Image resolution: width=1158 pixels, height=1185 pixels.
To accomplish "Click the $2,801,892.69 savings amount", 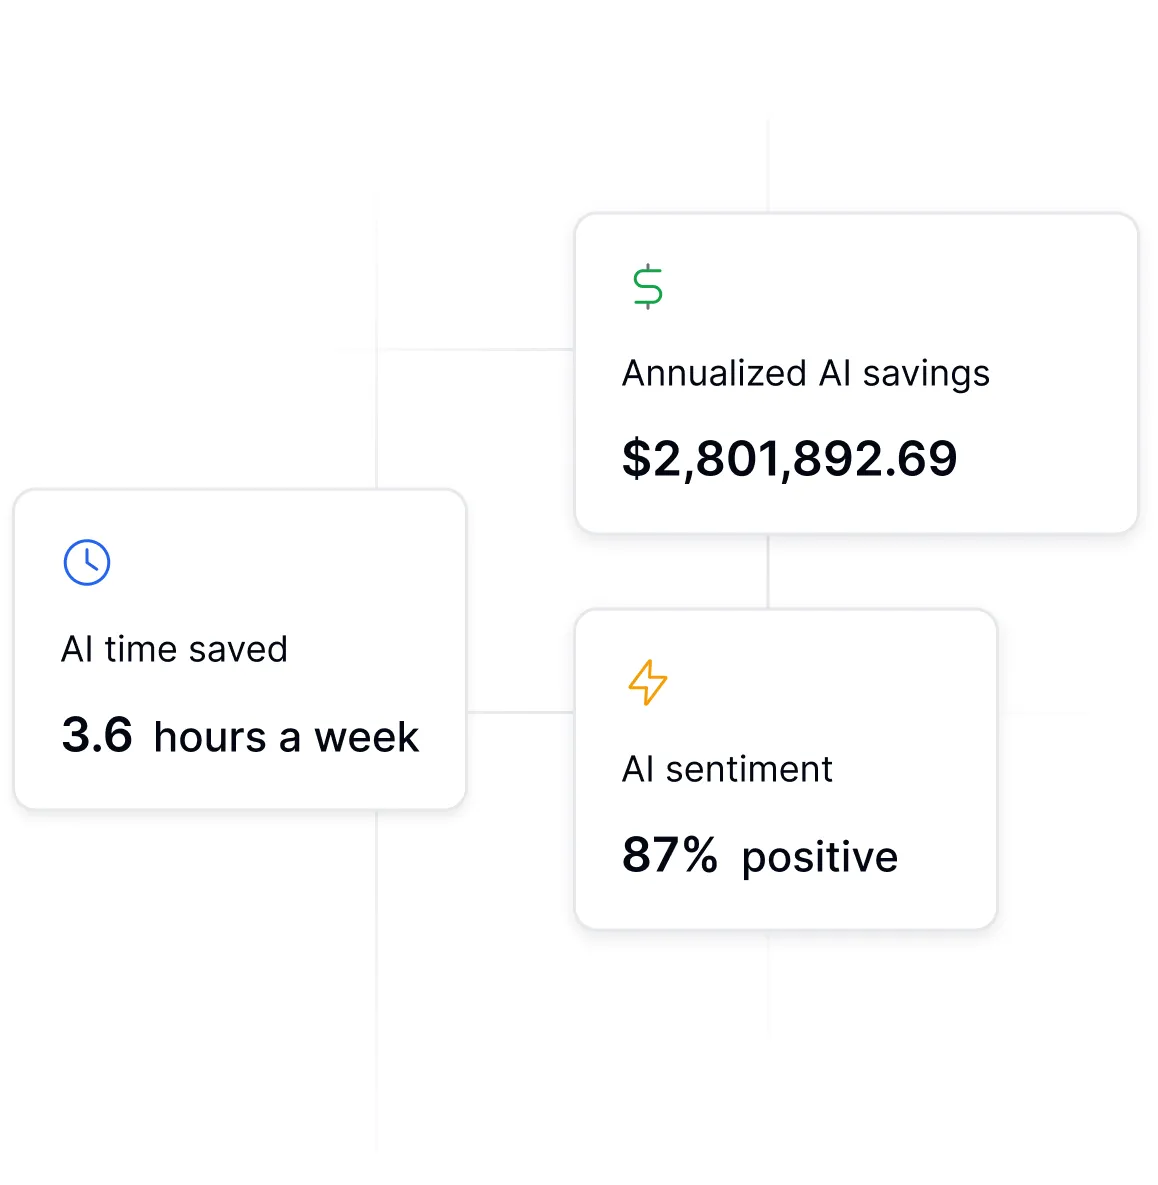I will pos(789,459).
